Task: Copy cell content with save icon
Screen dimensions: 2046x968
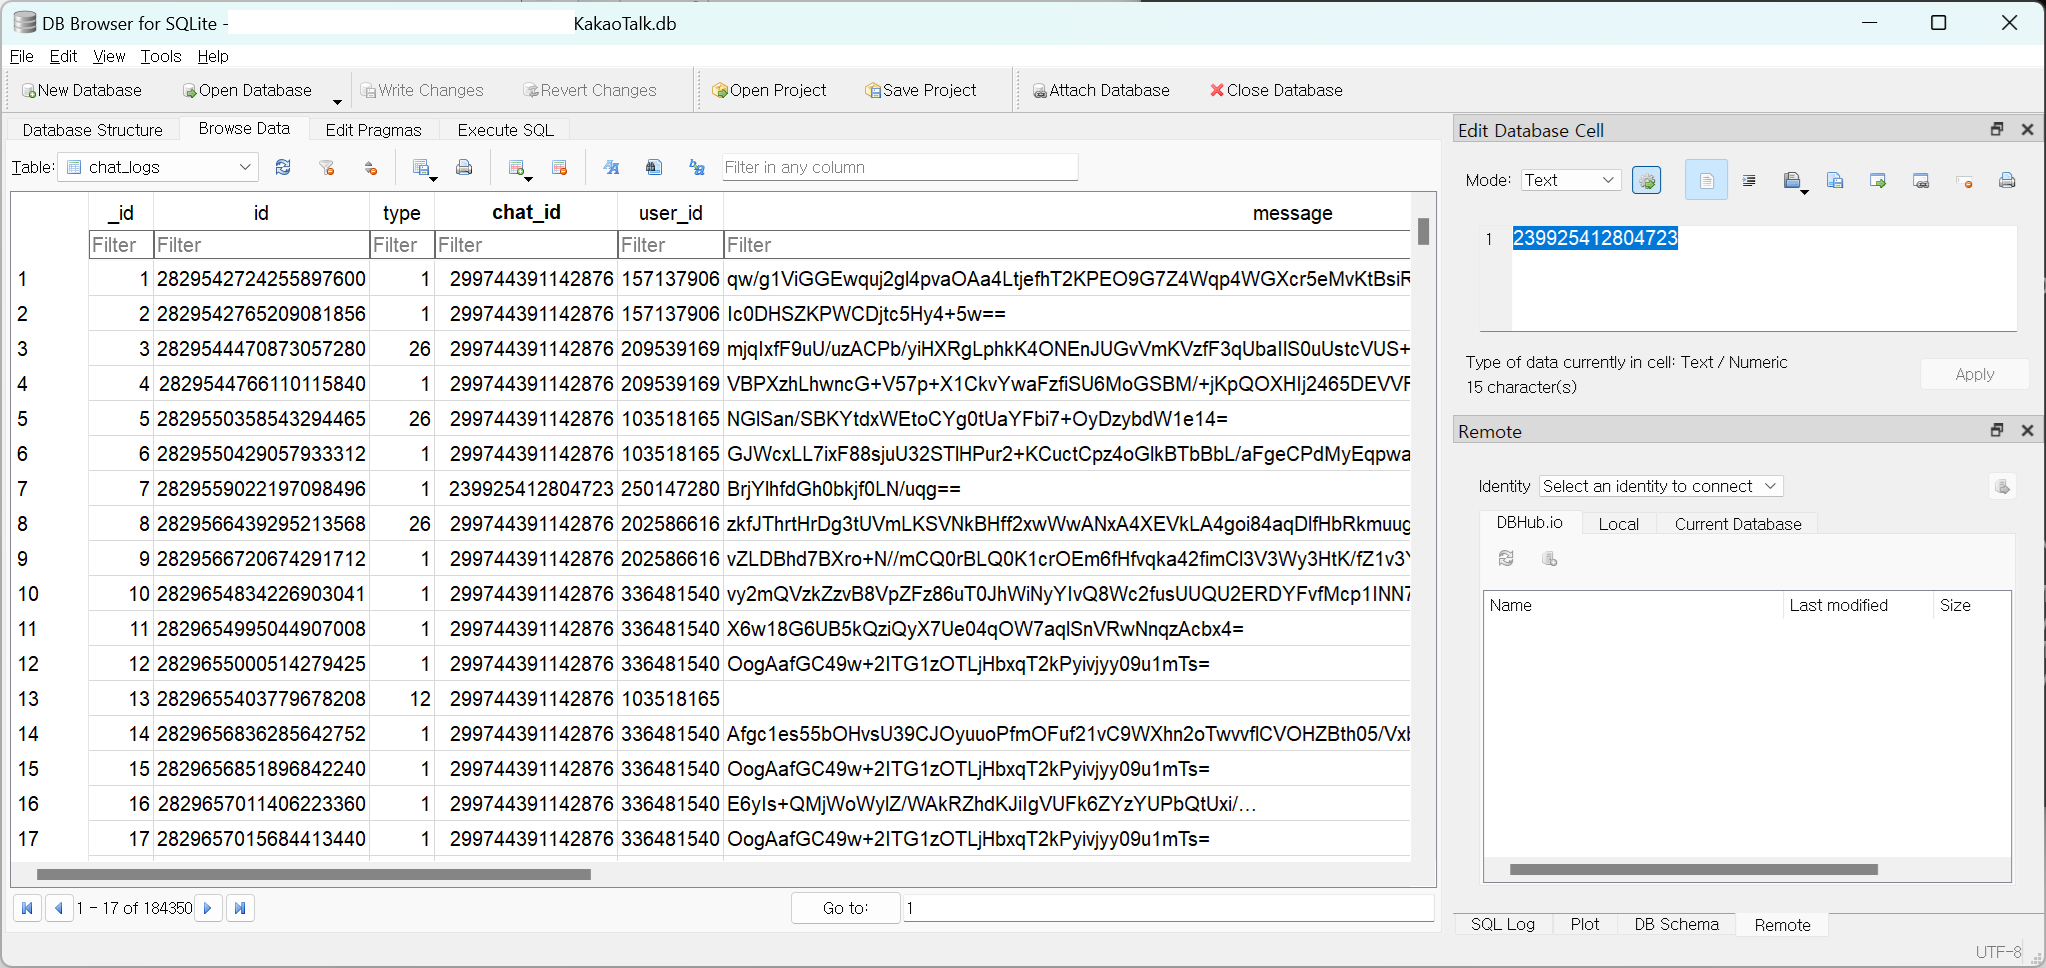Action: [x=1835, y=180]
